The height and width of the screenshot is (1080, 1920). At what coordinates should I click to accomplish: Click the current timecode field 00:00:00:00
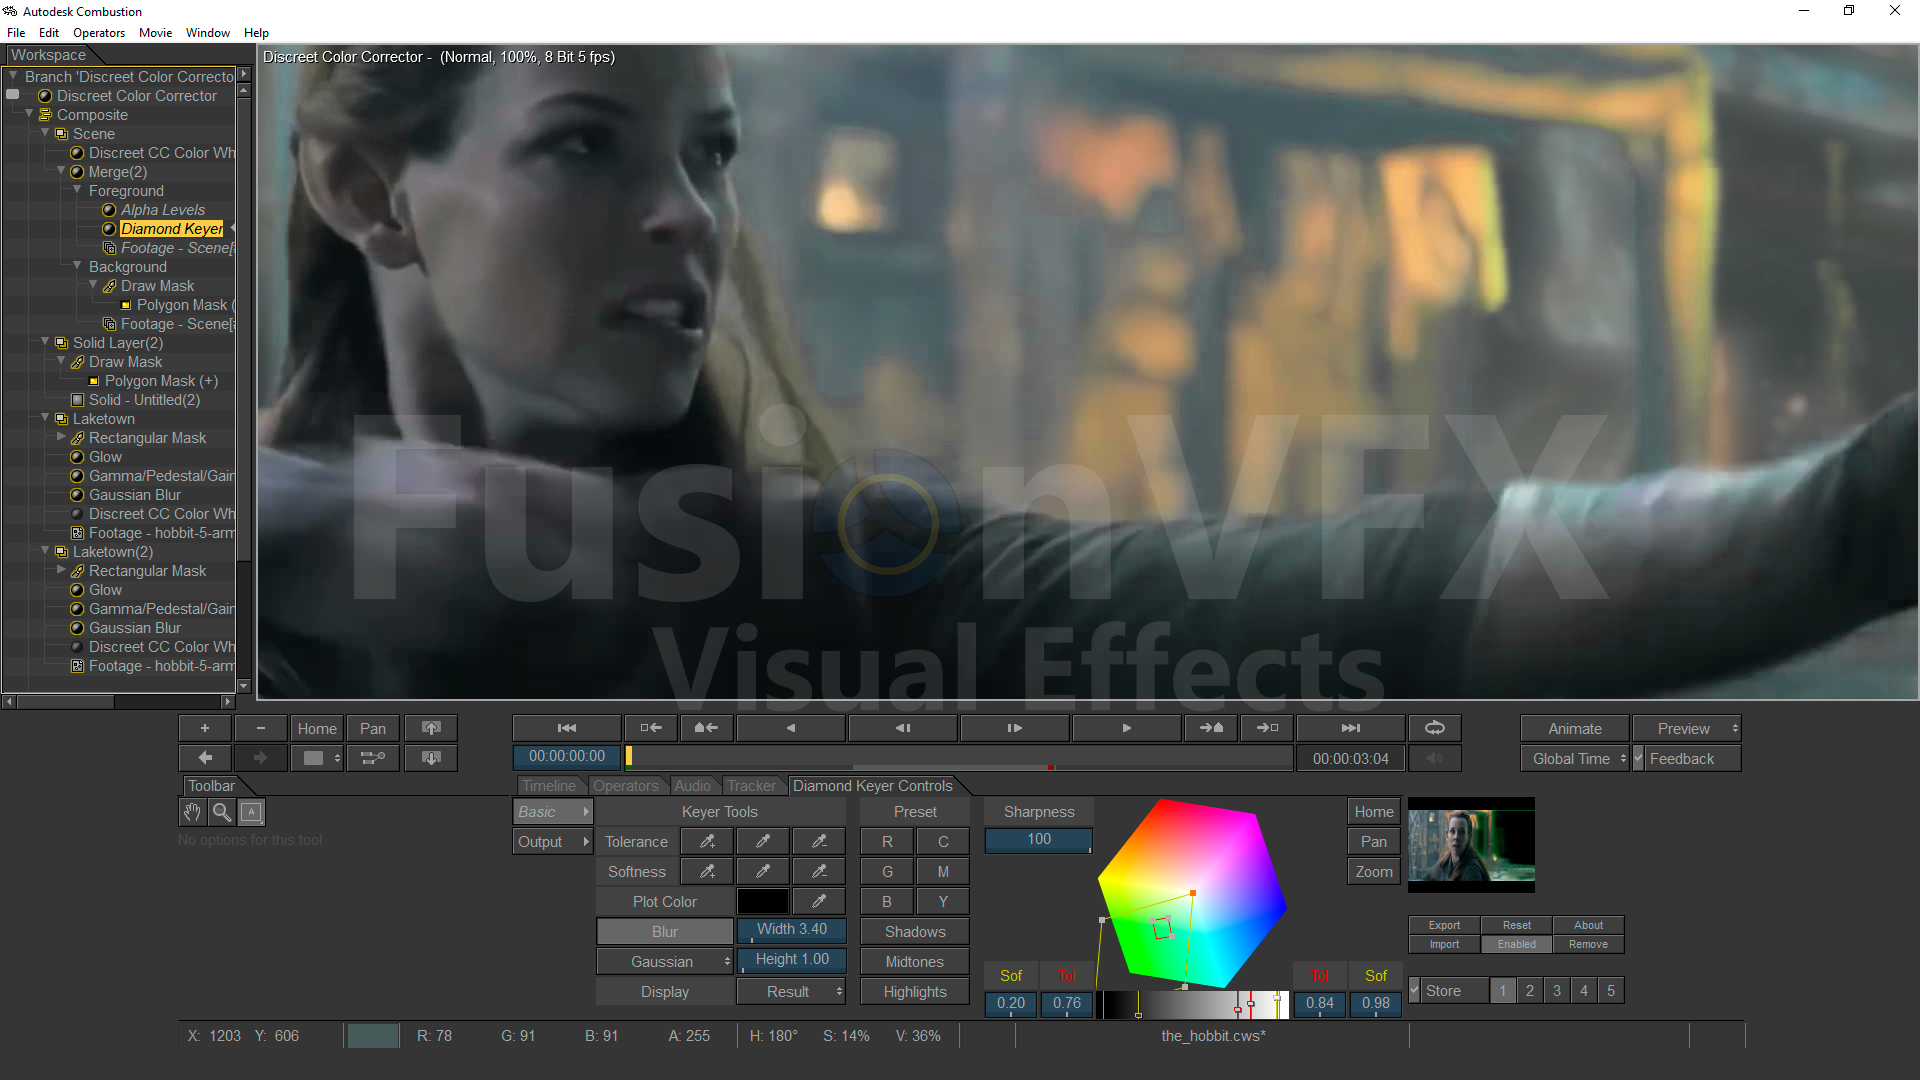coord(567,757)
